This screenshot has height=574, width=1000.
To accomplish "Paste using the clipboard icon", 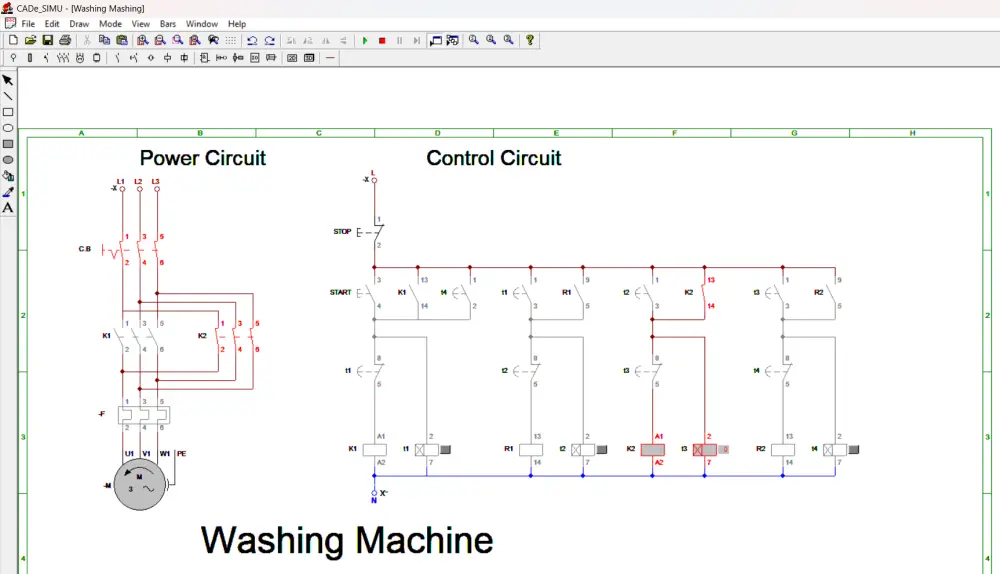I will (121, 40).
